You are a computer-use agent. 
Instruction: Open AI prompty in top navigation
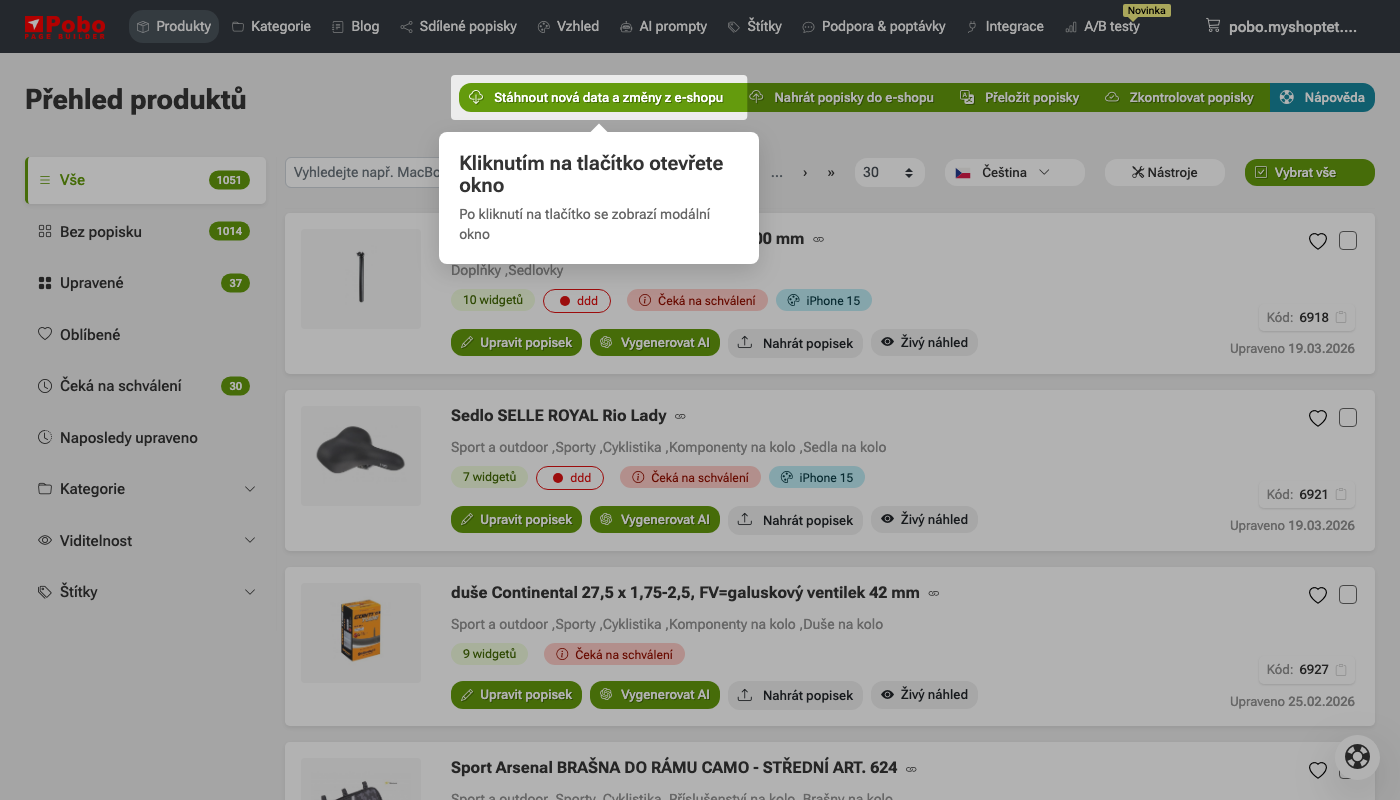663,26
